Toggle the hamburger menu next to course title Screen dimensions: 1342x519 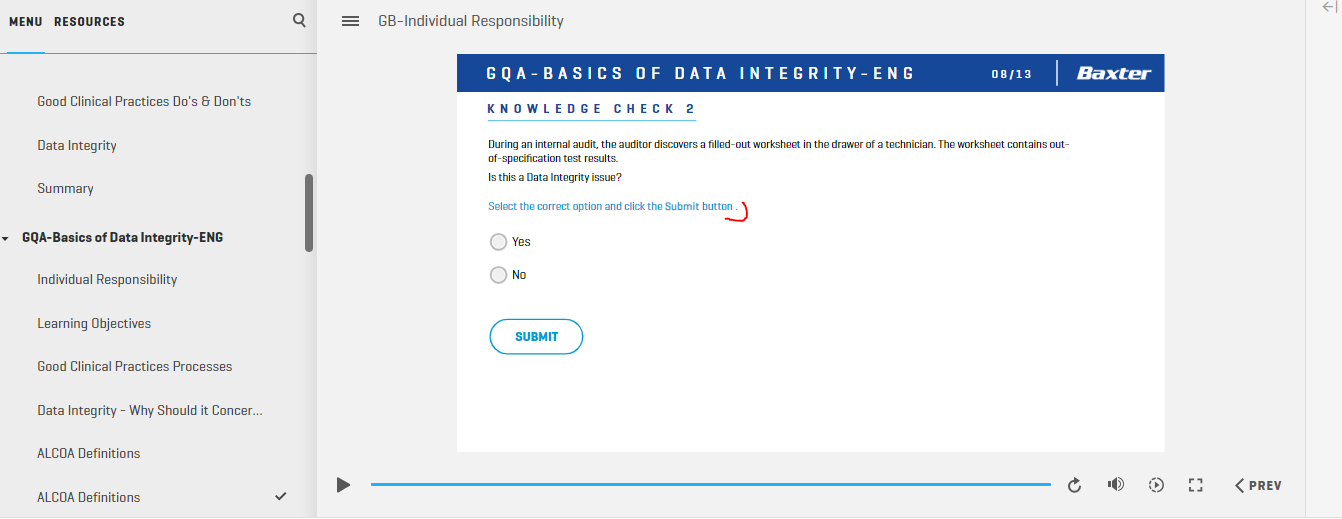[x=350, y=21]
